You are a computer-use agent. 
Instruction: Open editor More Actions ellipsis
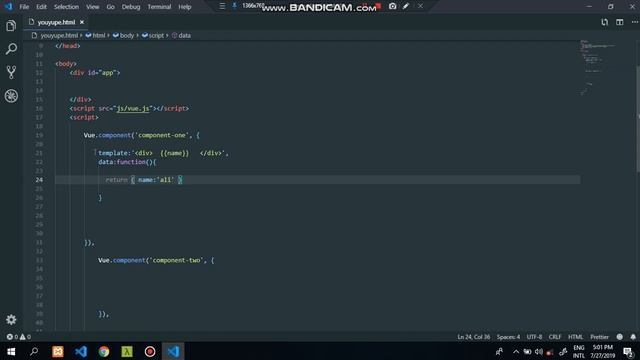pos(634,22)
